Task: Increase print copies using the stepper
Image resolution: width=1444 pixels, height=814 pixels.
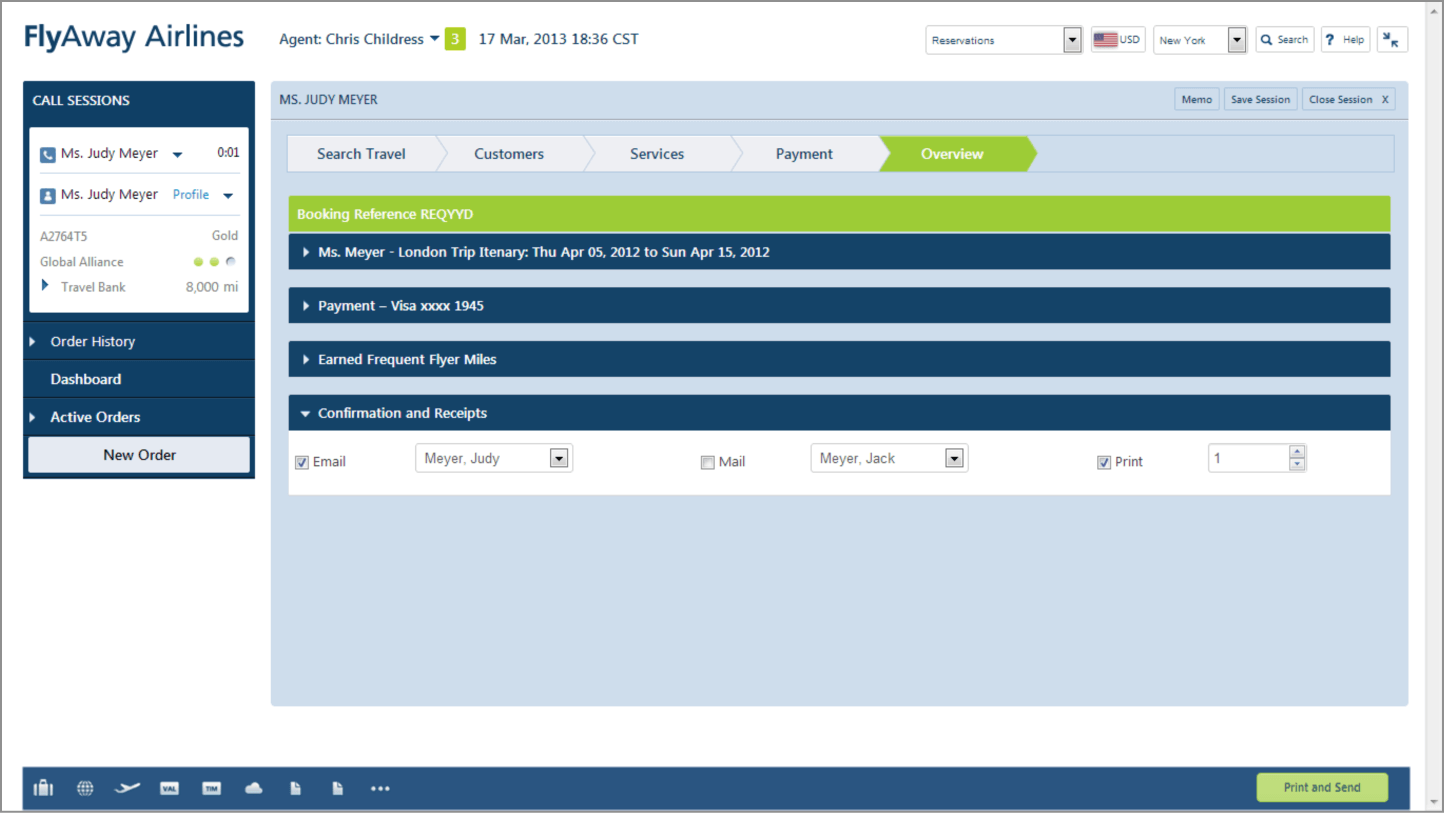Action: tap(1297, 452)
